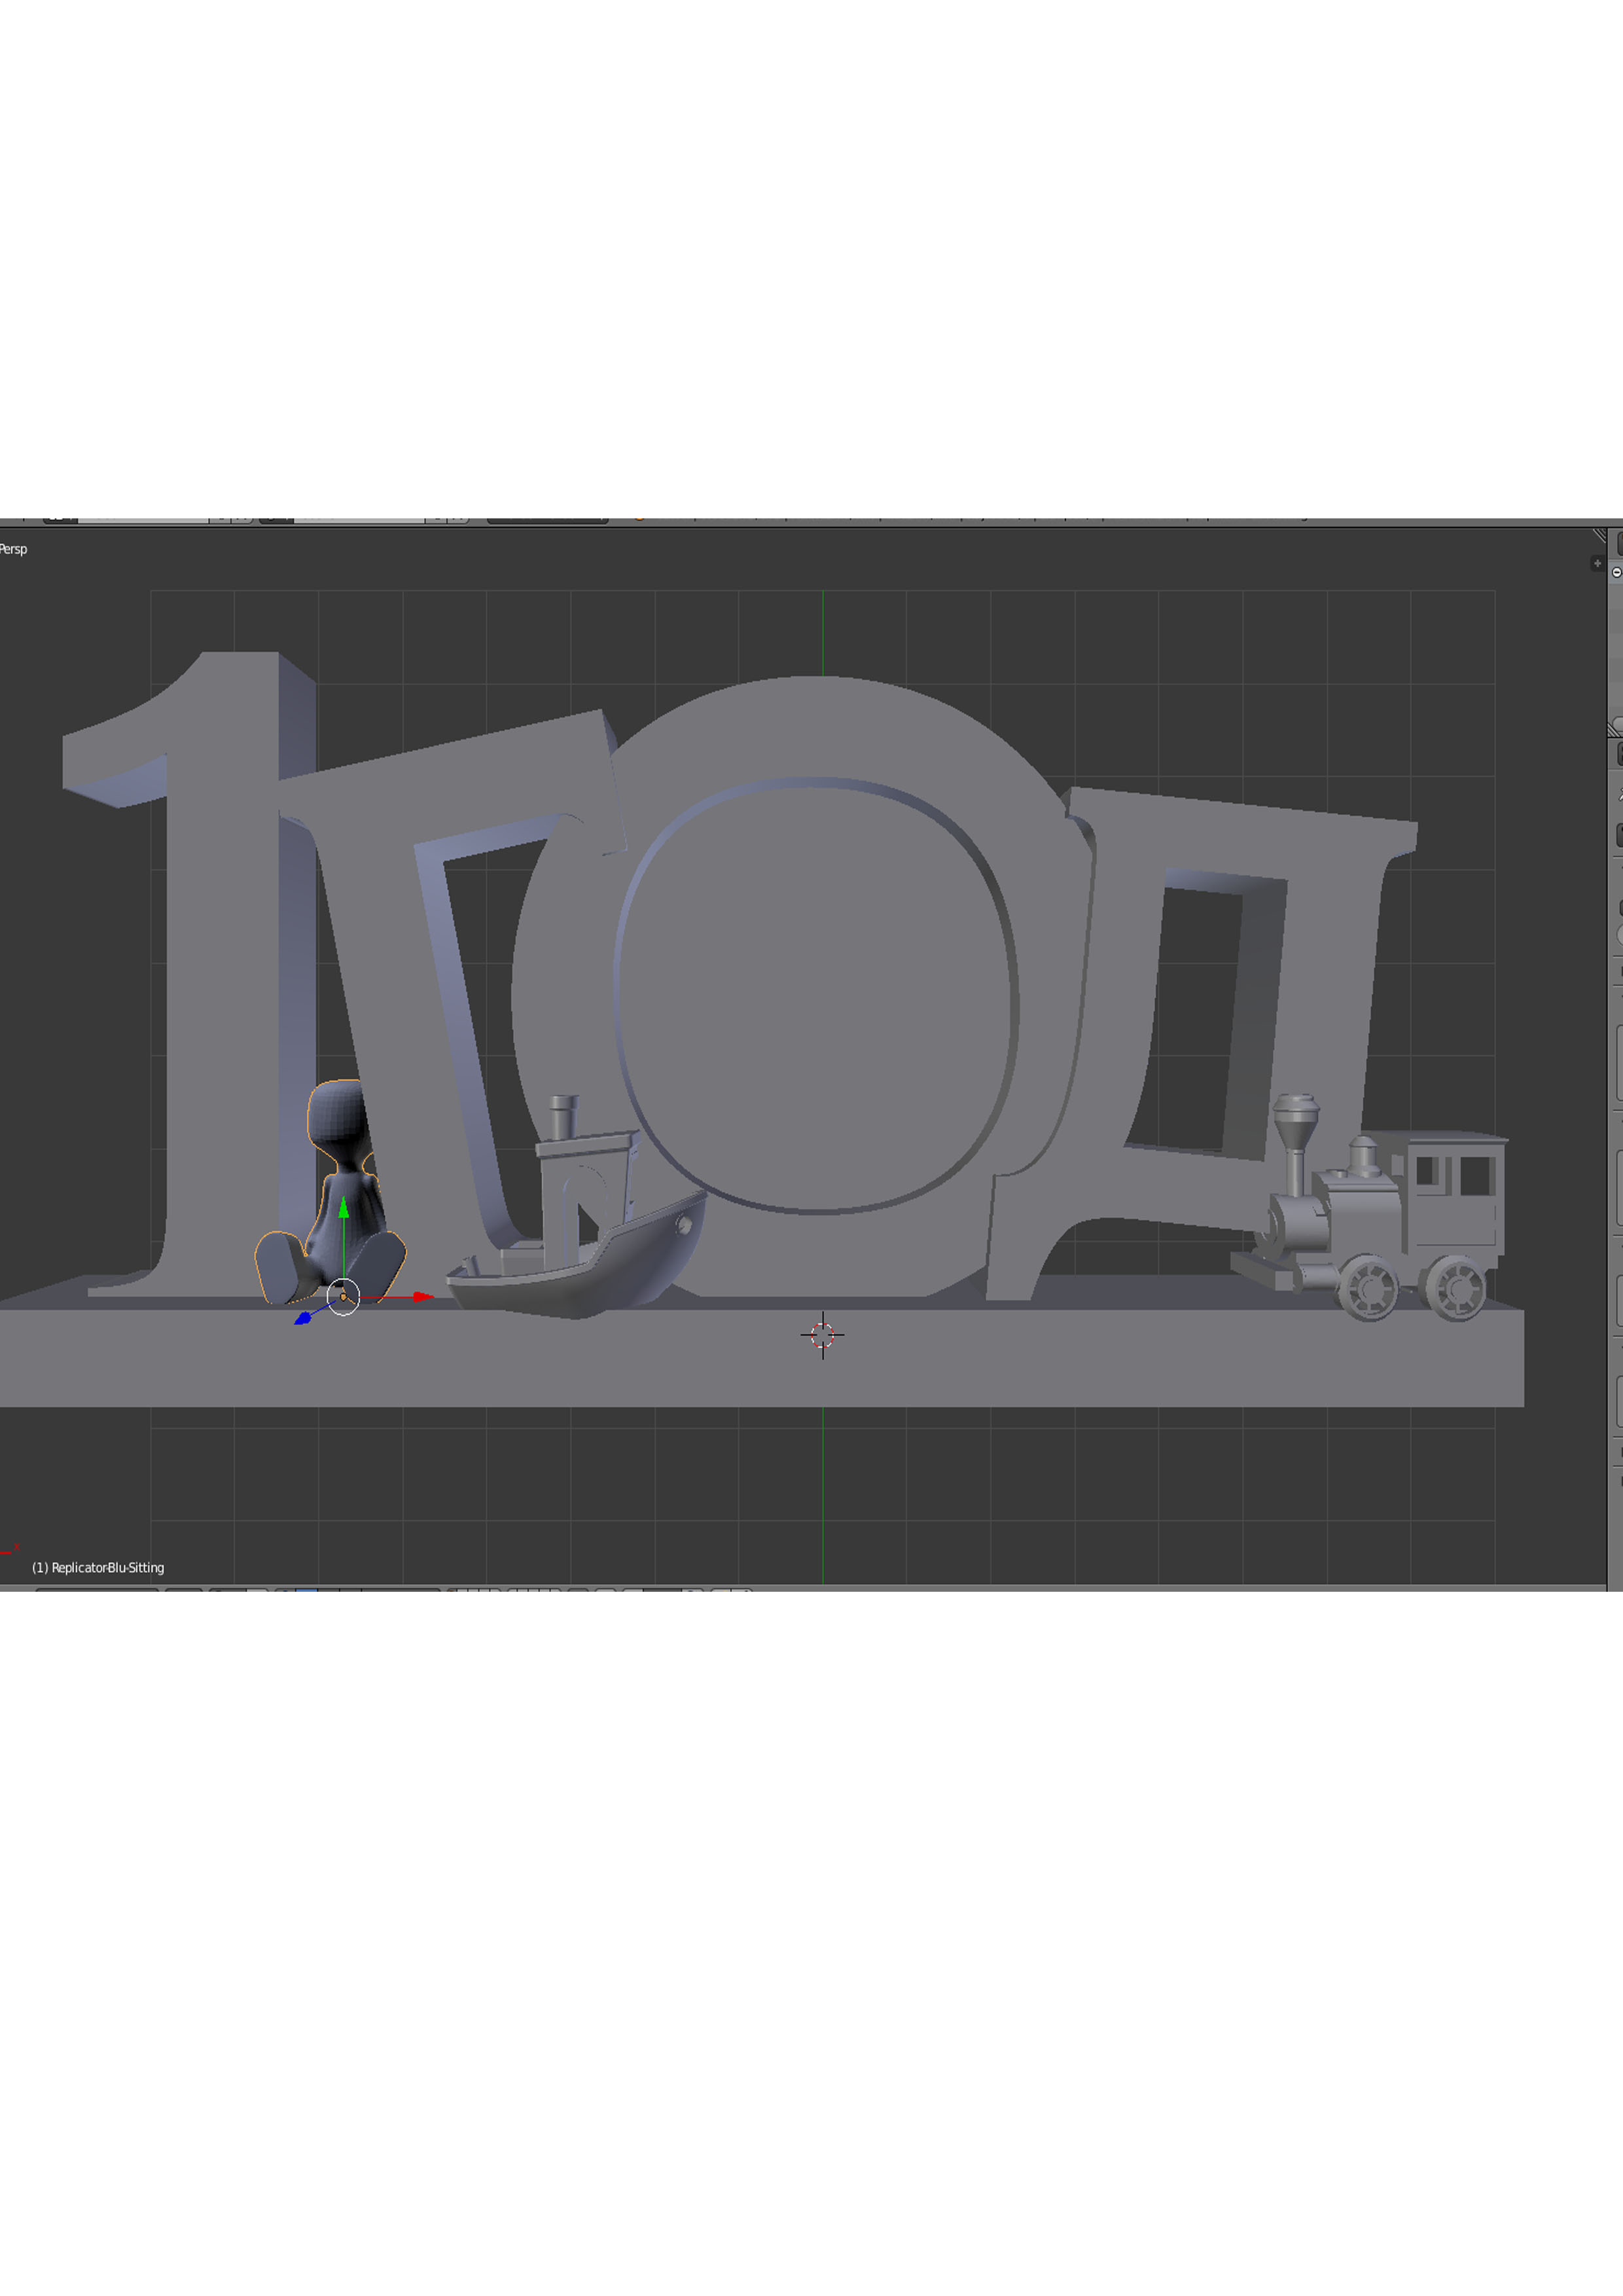Click the white manipulator center circle
The image size is (1623, 2296).
click(x=343, y=1297)
